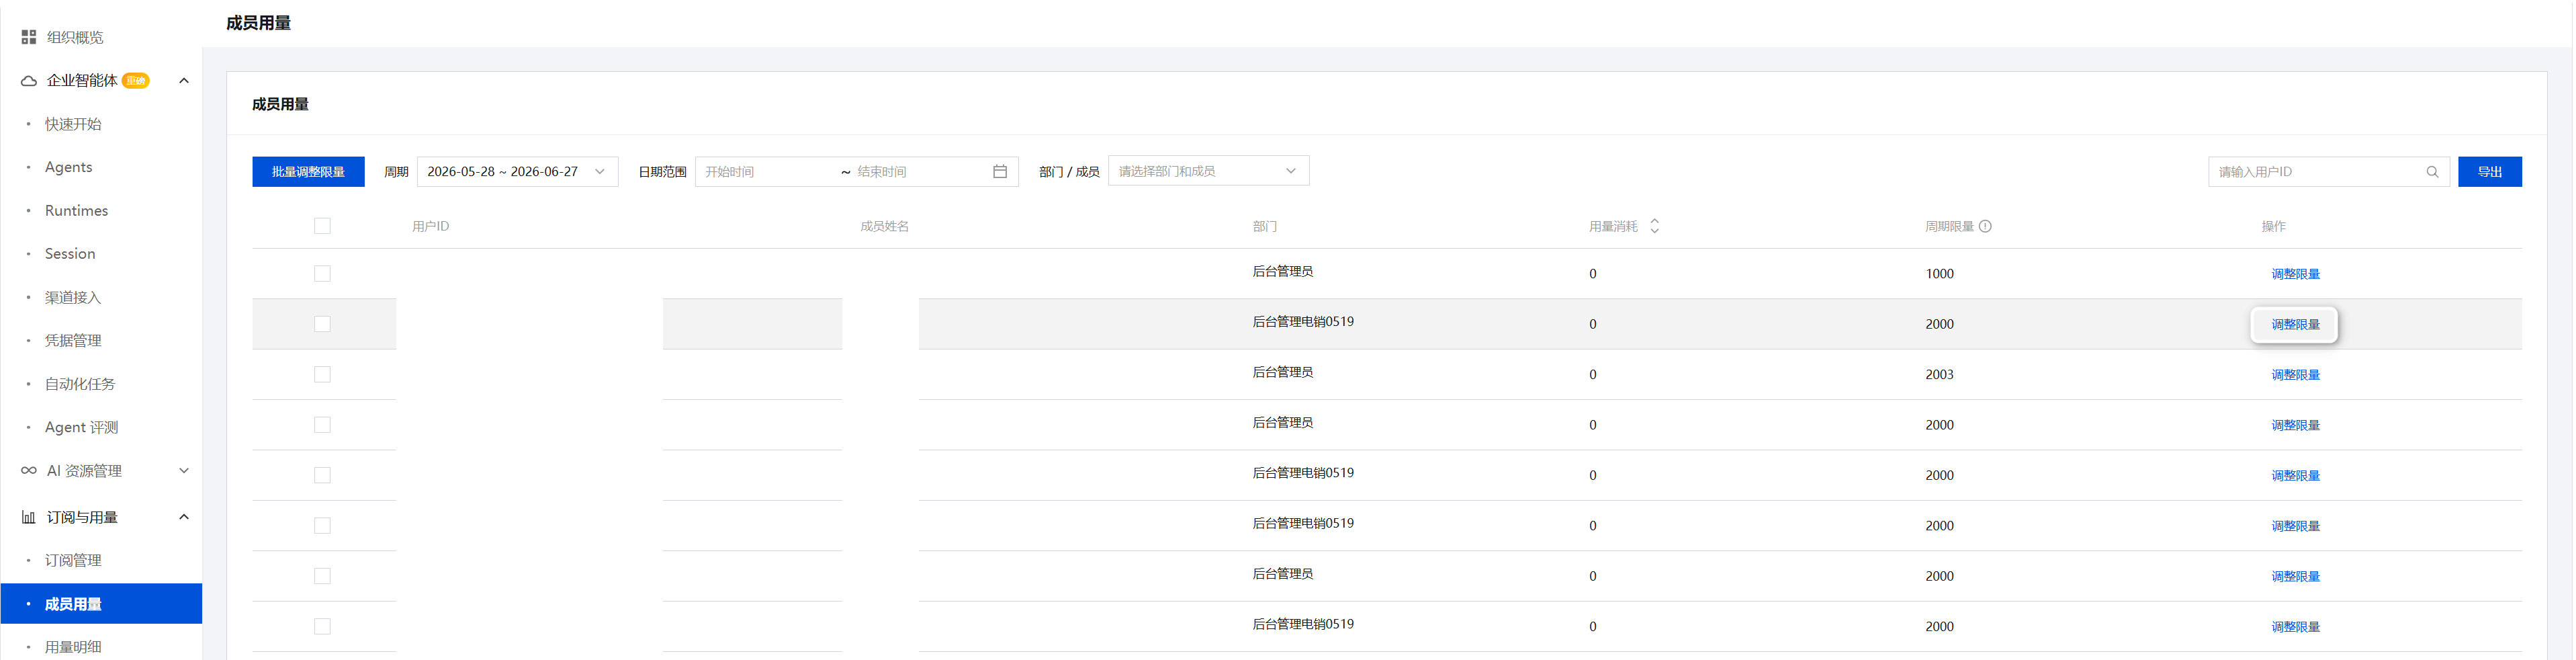Click the 2003 limit value cell

(1939, 375)
